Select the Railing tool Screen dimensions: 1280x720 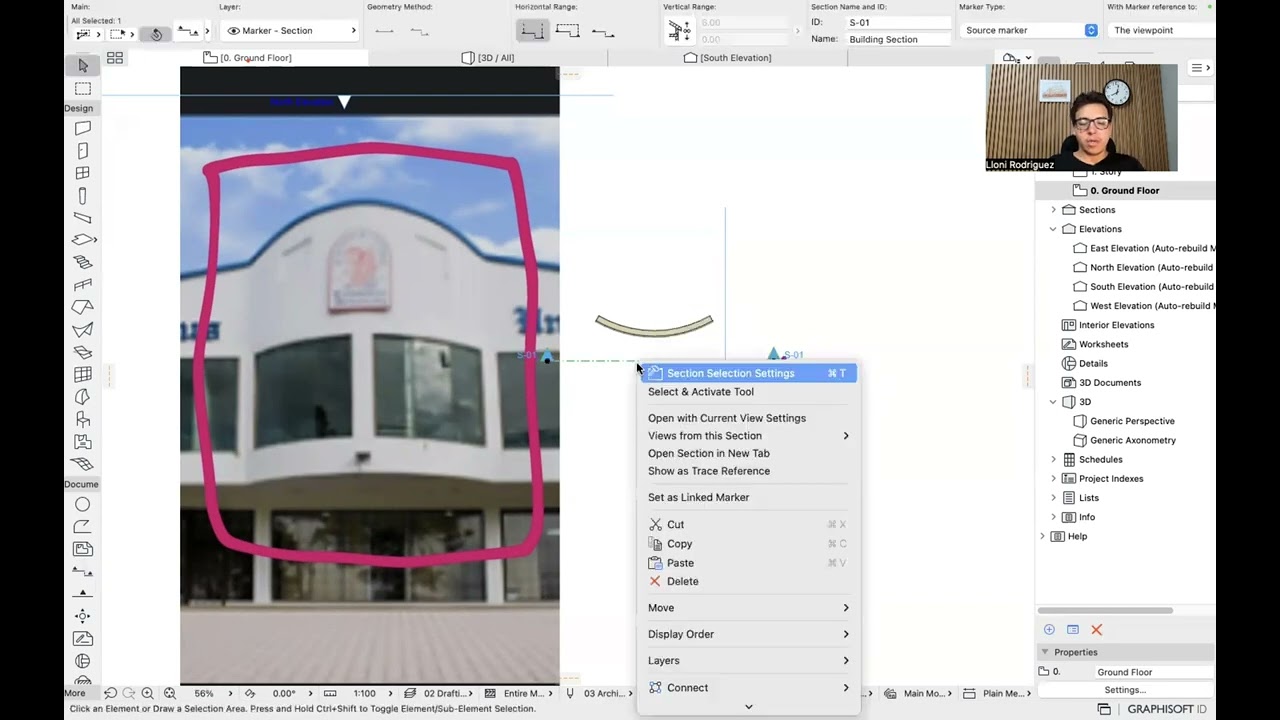[83, 285]
